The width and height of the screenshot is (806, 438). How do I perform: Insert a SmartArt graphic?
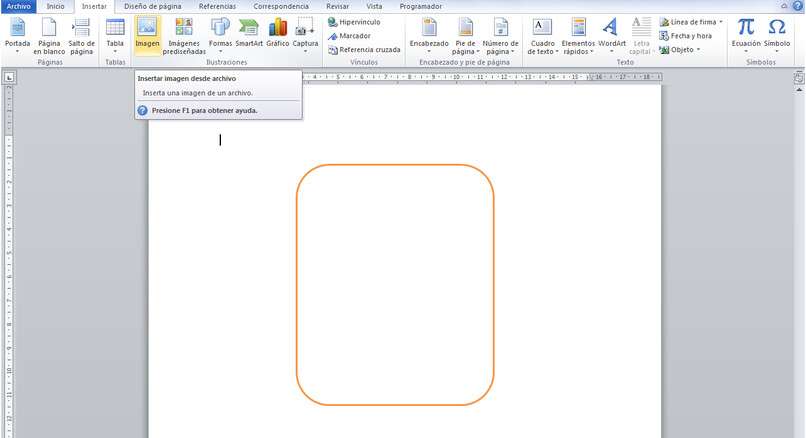[249, 33]
